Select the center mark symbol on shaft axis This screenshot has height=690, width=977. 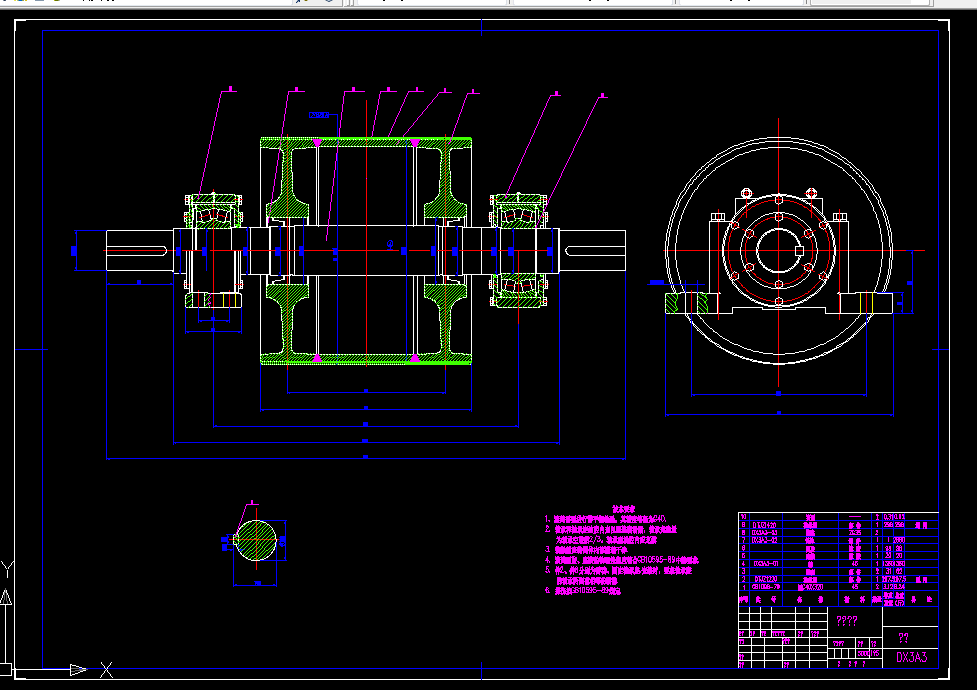coord(390,244)
